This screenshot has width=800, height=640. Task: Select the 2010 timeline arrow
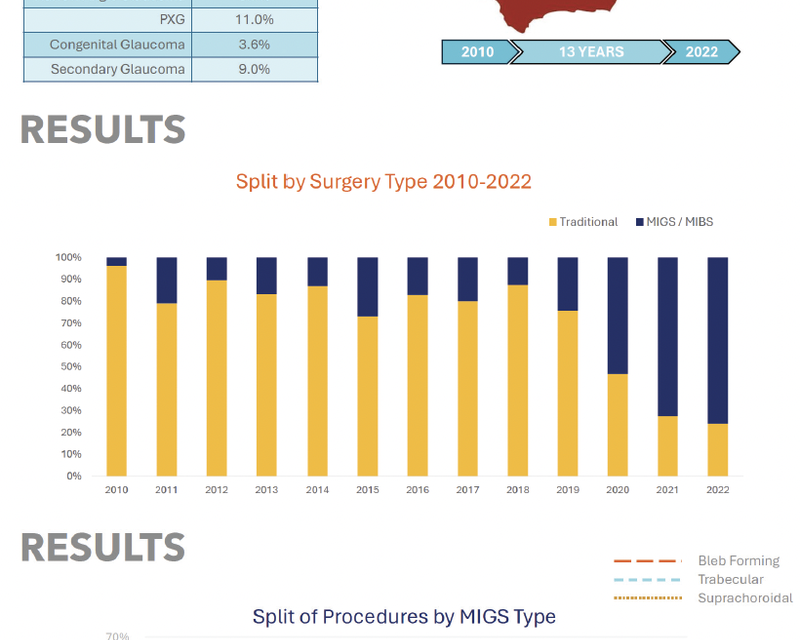(x=479, y=52)
